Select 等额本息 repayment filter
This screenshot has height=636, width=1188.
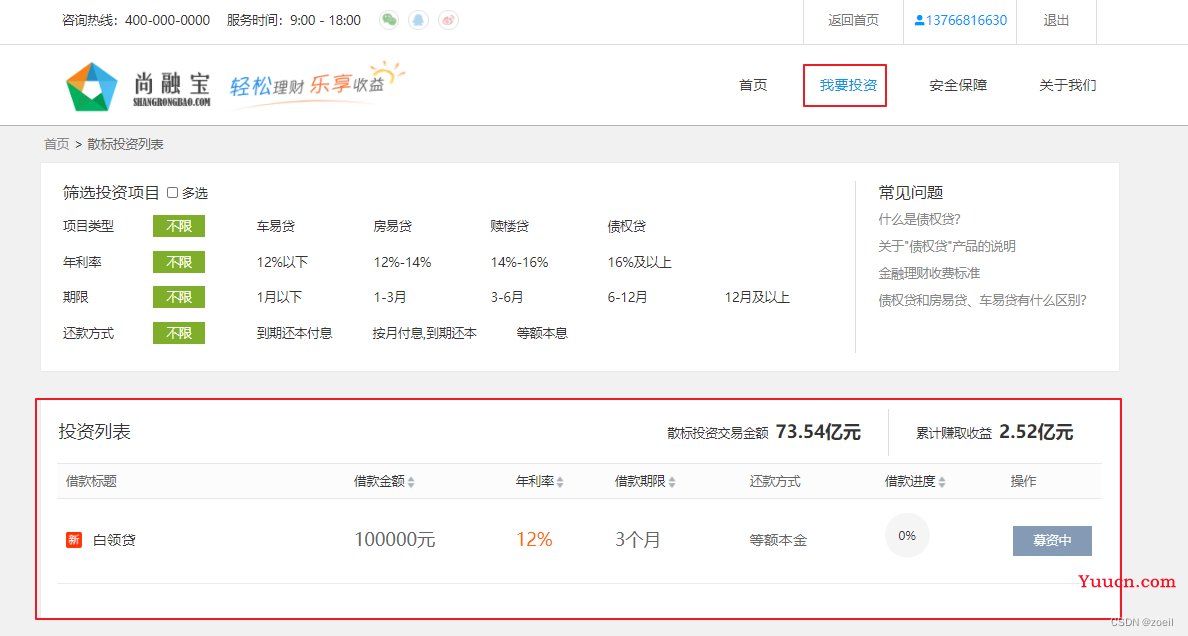coord(542,333)
